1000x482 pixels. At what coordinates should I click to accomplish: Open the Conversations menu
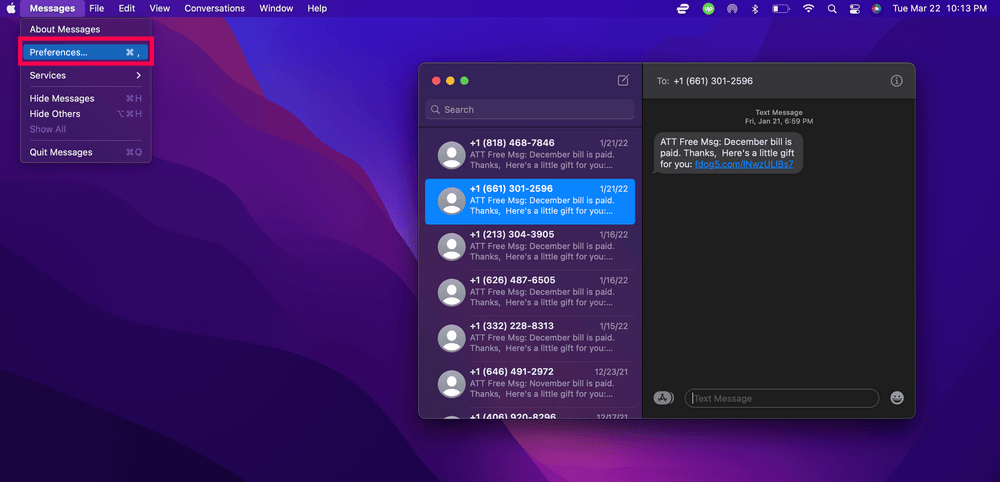215,8
